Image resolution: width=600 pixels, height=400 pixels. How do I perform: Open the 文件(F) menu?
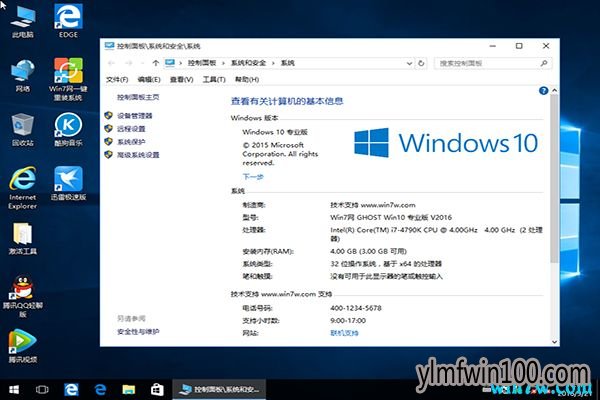[x=117, y=80]
